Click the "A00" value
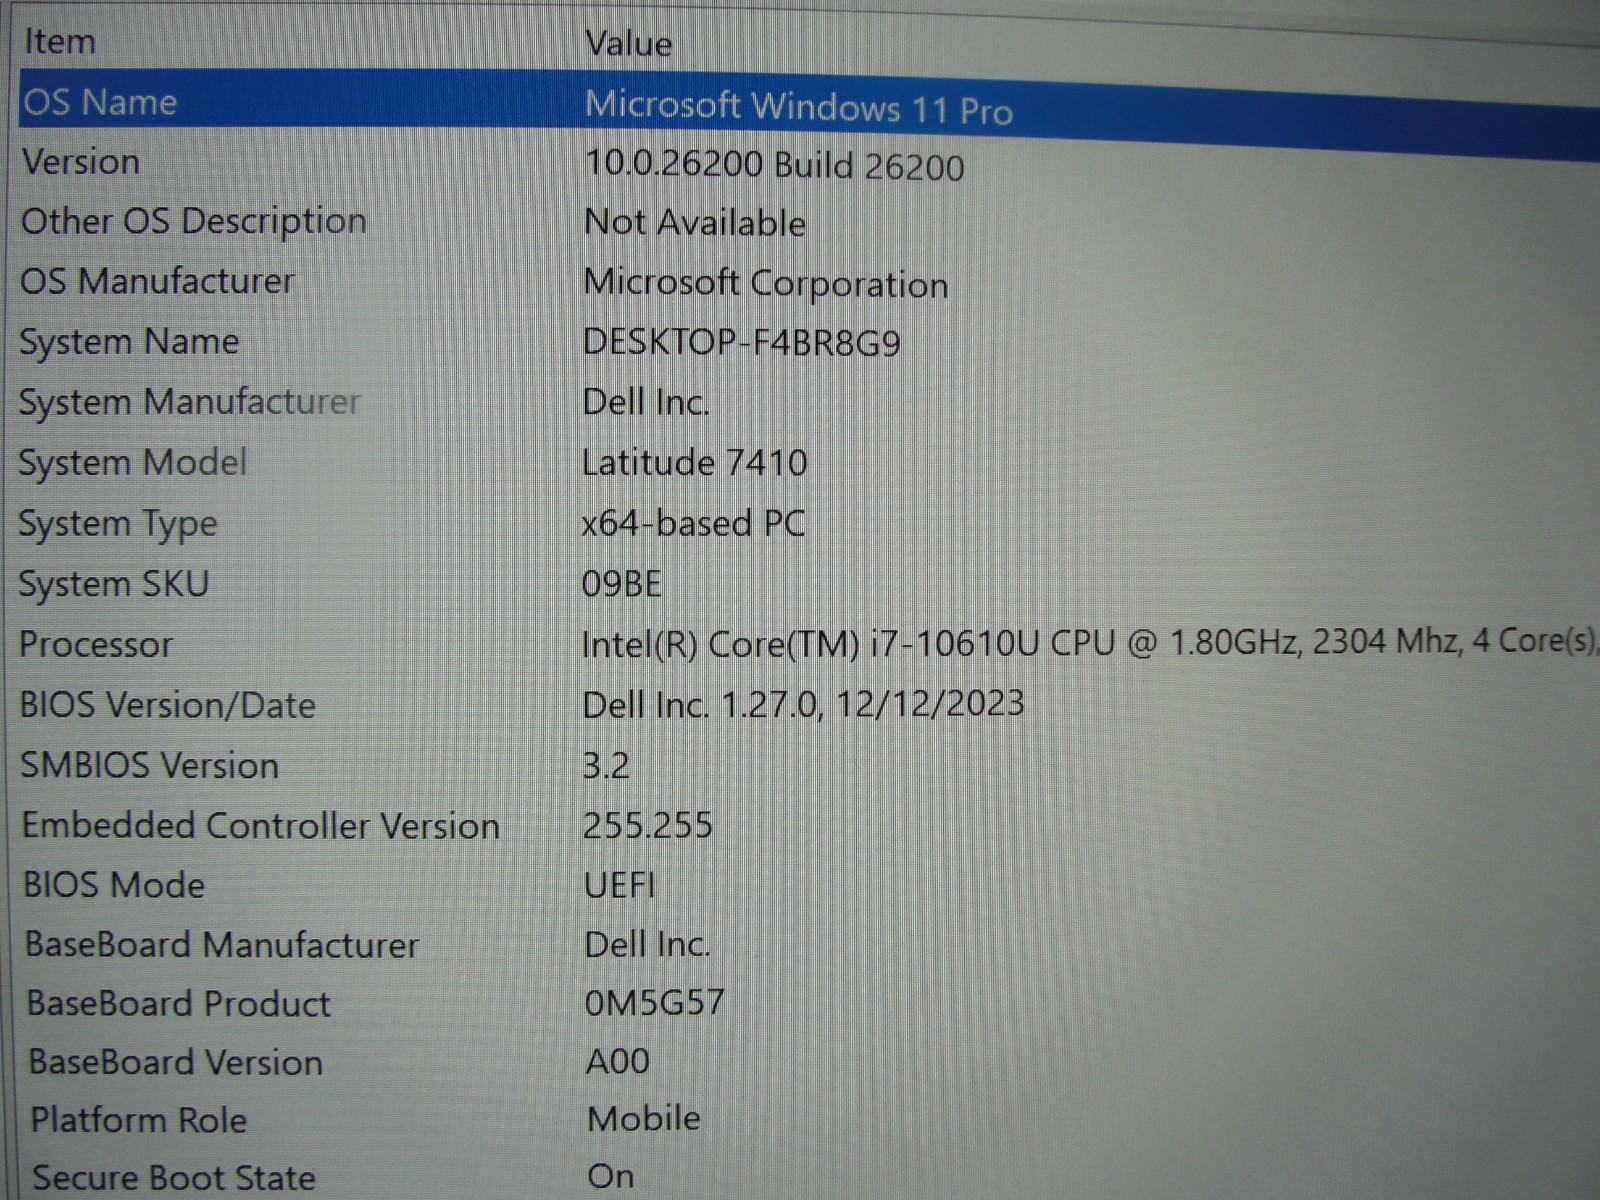The width and height of the screenshot is (1600, 1200). [x=617, y=1061]
